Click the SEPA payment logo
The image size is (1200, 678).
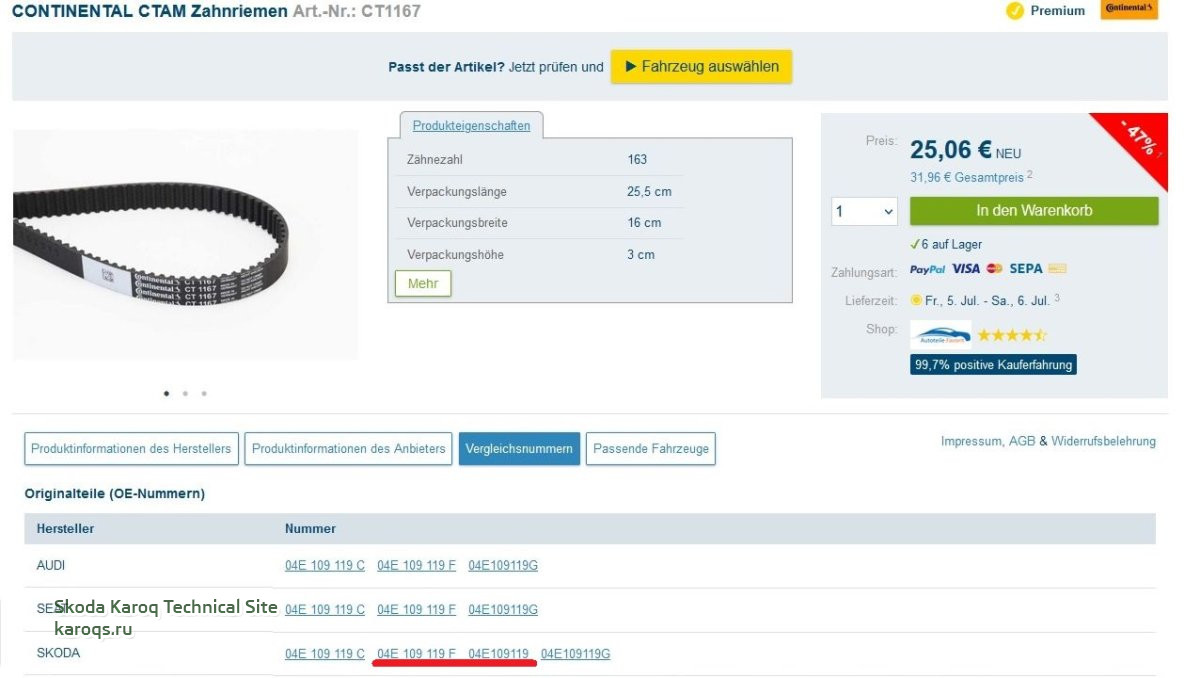[x=1026, y=269]
